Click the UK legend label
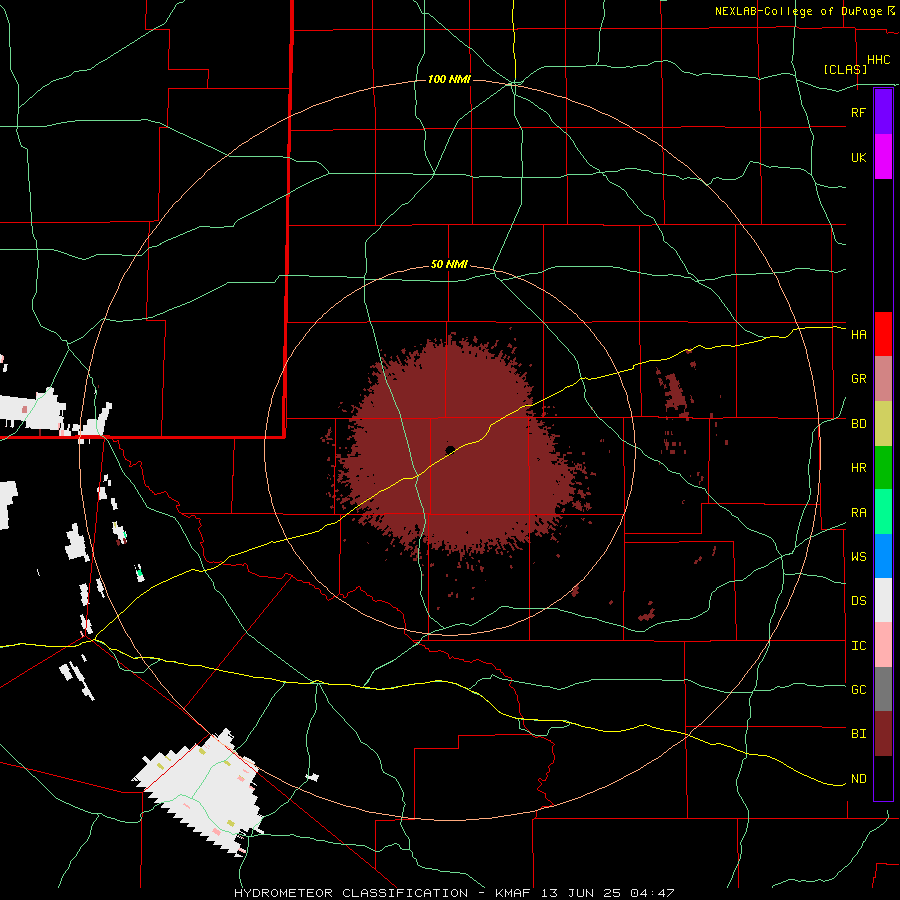Image resolution: width=900 pixels, height=900 pixels. (x=858, y=157)
